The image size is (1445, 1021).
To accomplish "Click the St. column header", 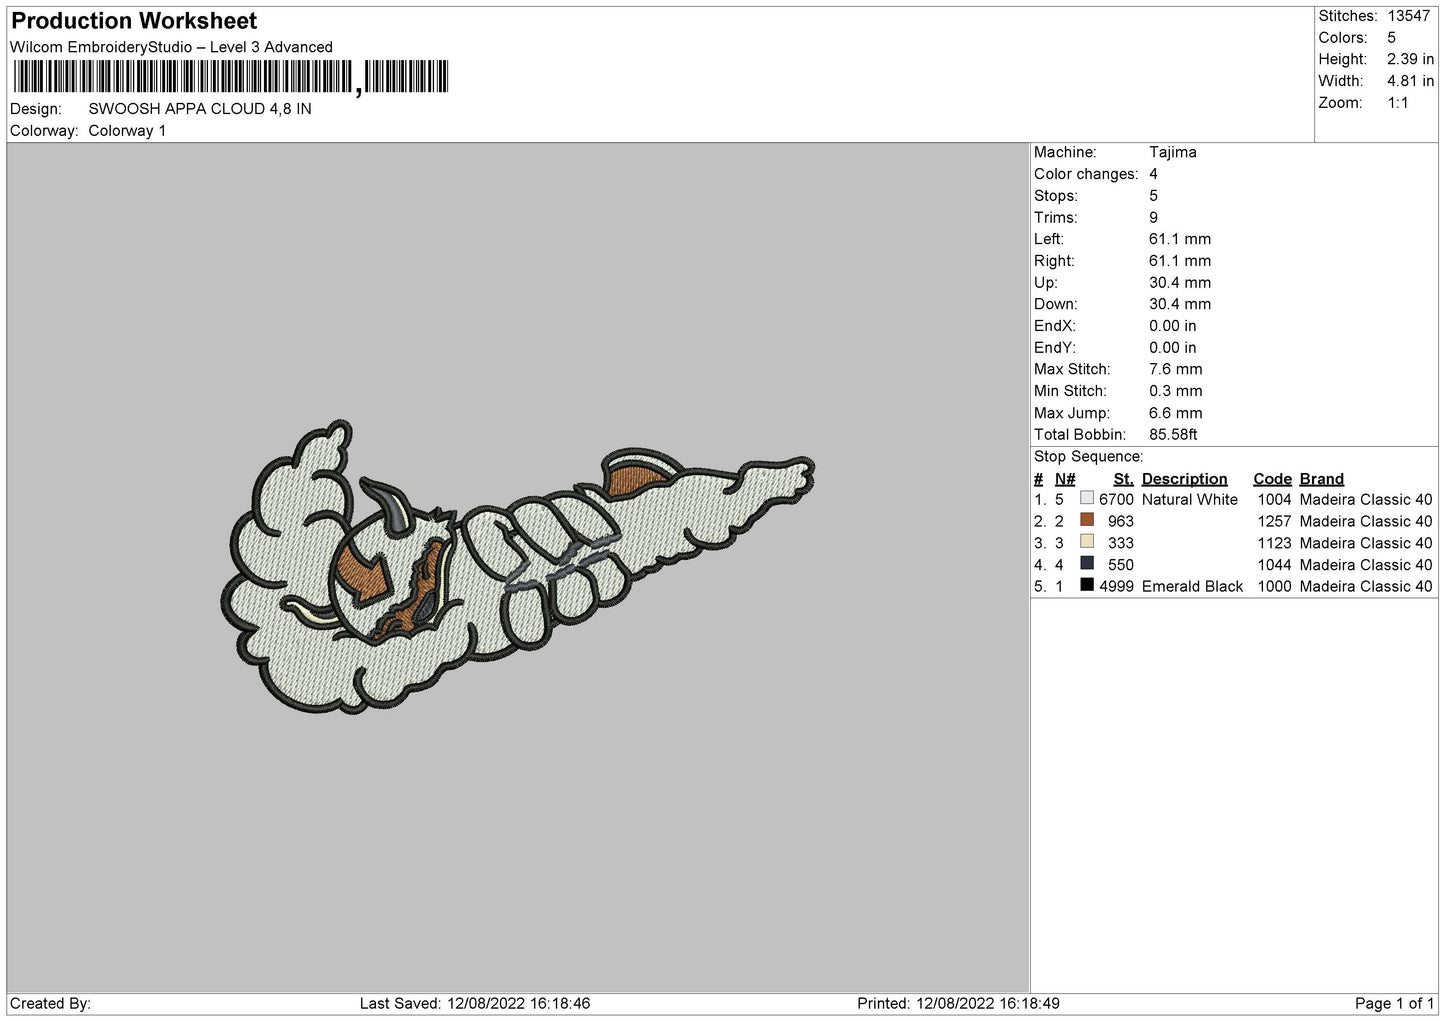I will tap(1123, 479).
